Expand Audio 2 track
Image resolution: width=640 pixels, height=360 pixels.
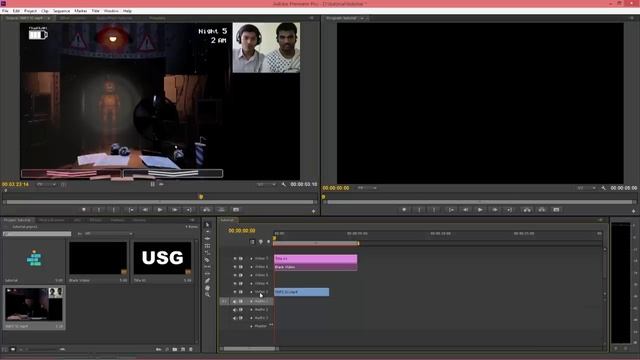coord(251,310)
